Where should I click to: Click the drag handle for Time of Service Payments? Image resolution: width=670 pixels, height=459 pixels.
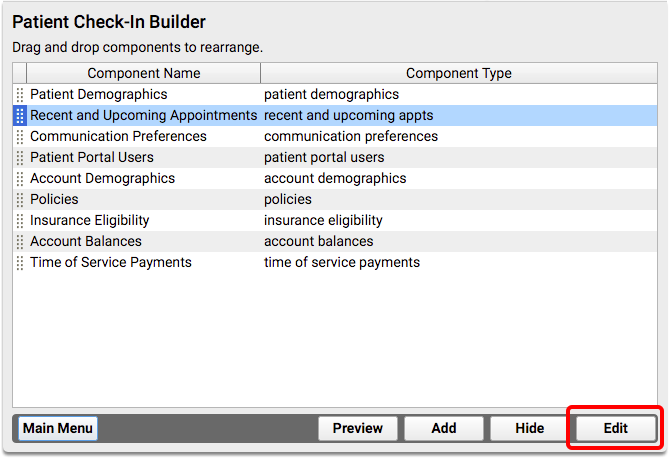click(x=20, y=262)
